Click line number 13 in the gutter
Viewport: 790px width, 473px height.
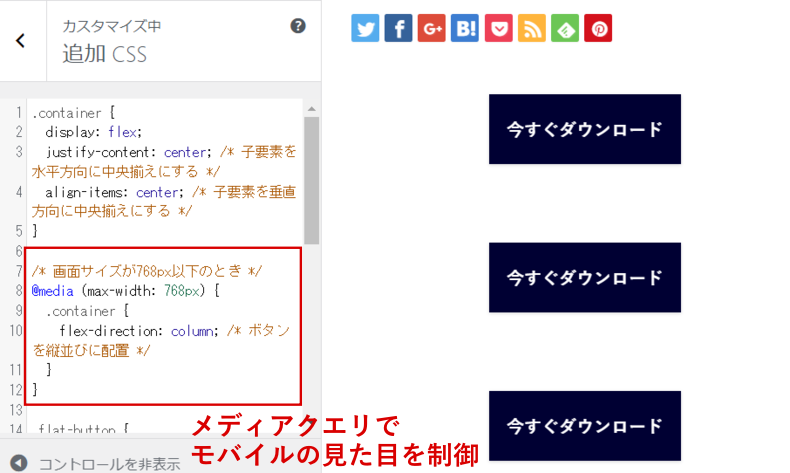point(16,410)
